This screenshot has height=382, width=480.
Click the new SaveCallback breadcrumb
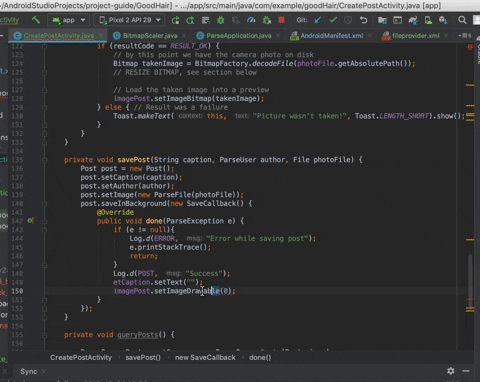point(205,357)
